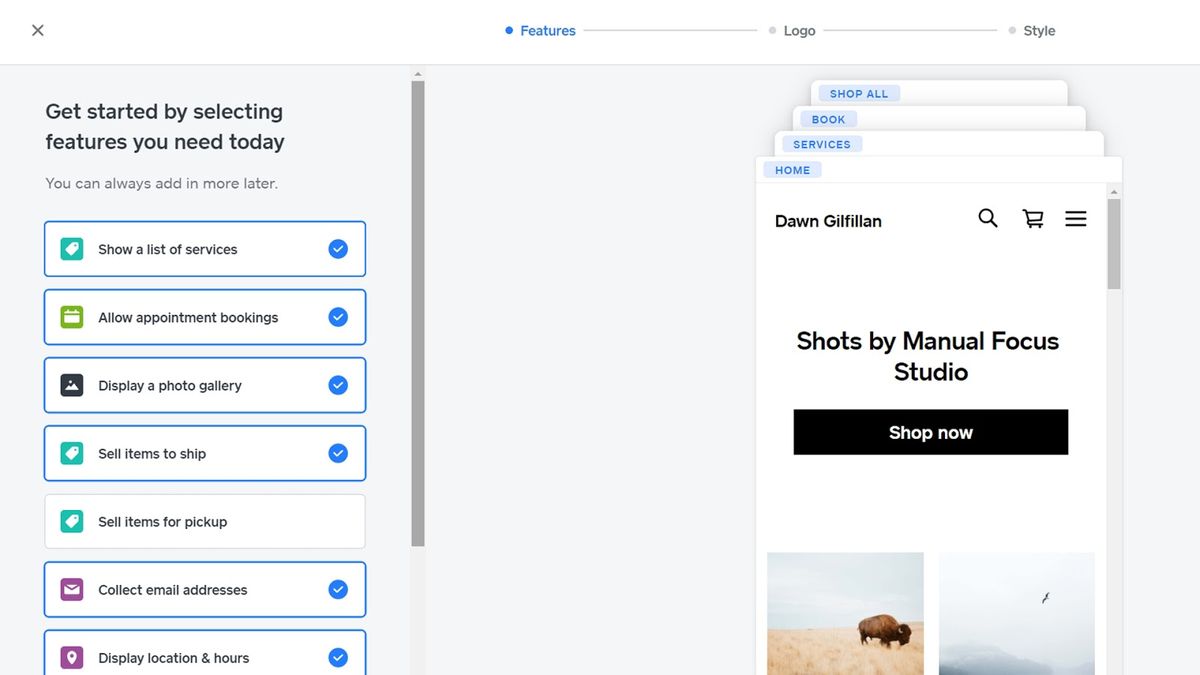Screen dimensions: 1200x675
Task: Open search in the site preview
Action: 987,218
